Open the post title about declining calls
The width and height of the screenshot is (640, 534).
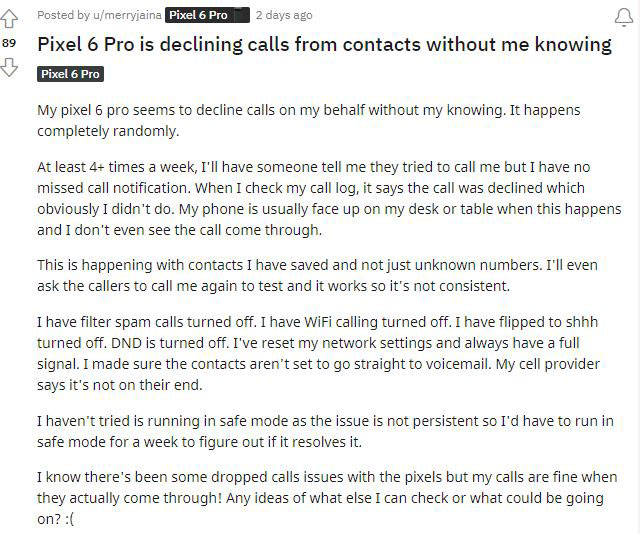point(324,44)
